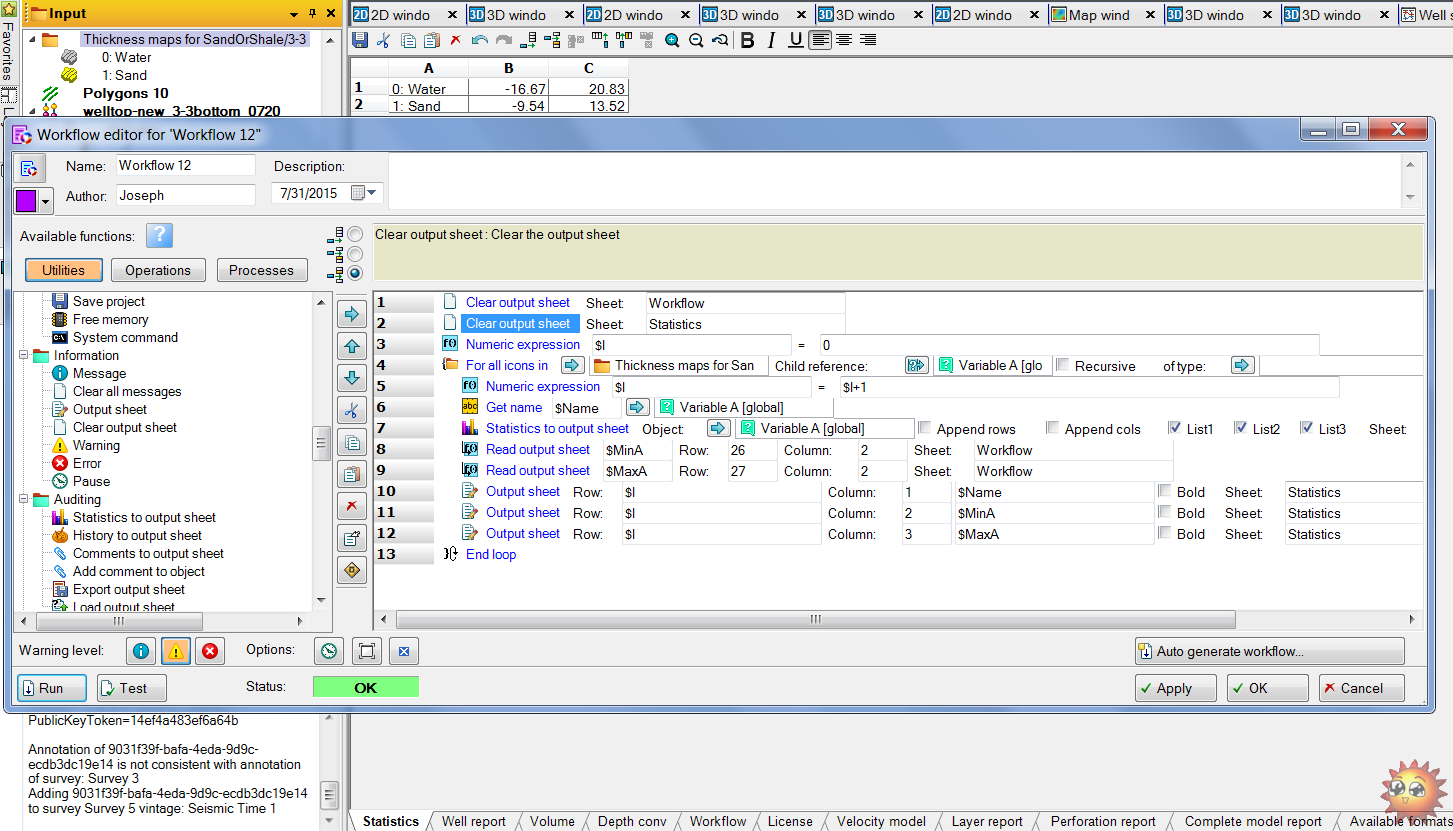The height and width of the screenshot is (831, 1453).
Task: Switch to the Utilities functions tab
Action: click(63, 270)
